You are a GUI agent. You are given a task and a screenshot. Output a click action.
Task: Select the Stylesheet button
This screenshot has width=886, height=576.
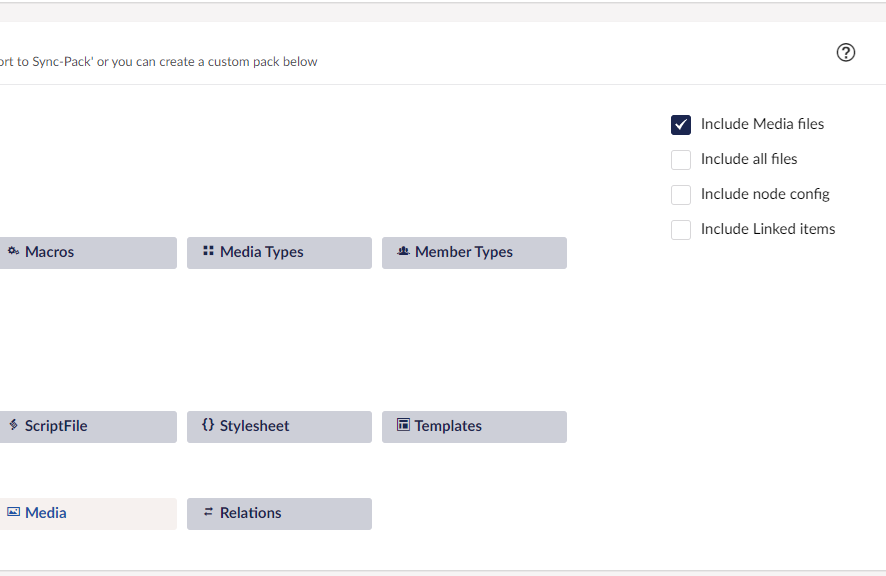tap(279, 427)
